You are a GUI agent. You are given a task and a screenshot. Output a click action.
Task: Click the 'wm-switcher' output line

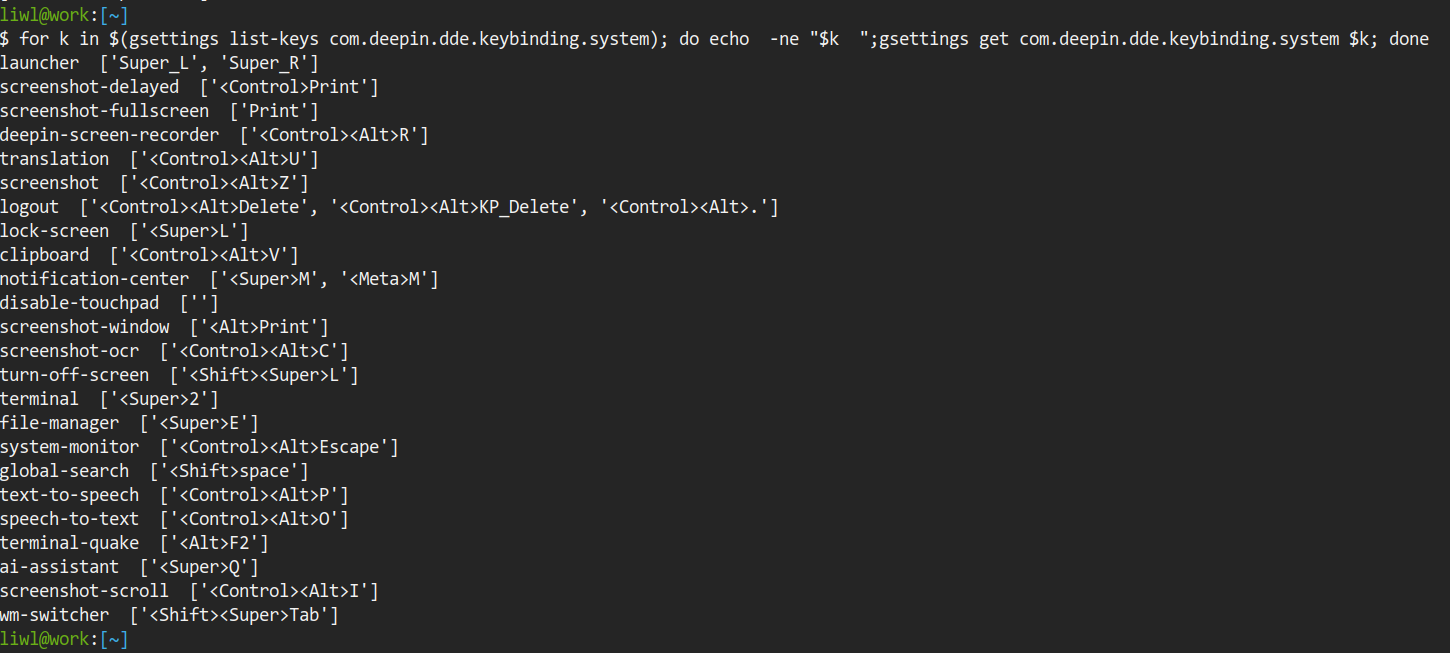tap(169, 615)
